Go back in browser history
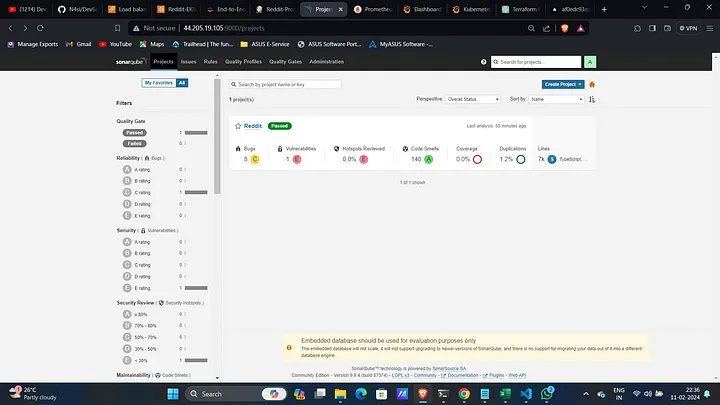The width and height of the screenshot is (720, 405). point(11,28)
